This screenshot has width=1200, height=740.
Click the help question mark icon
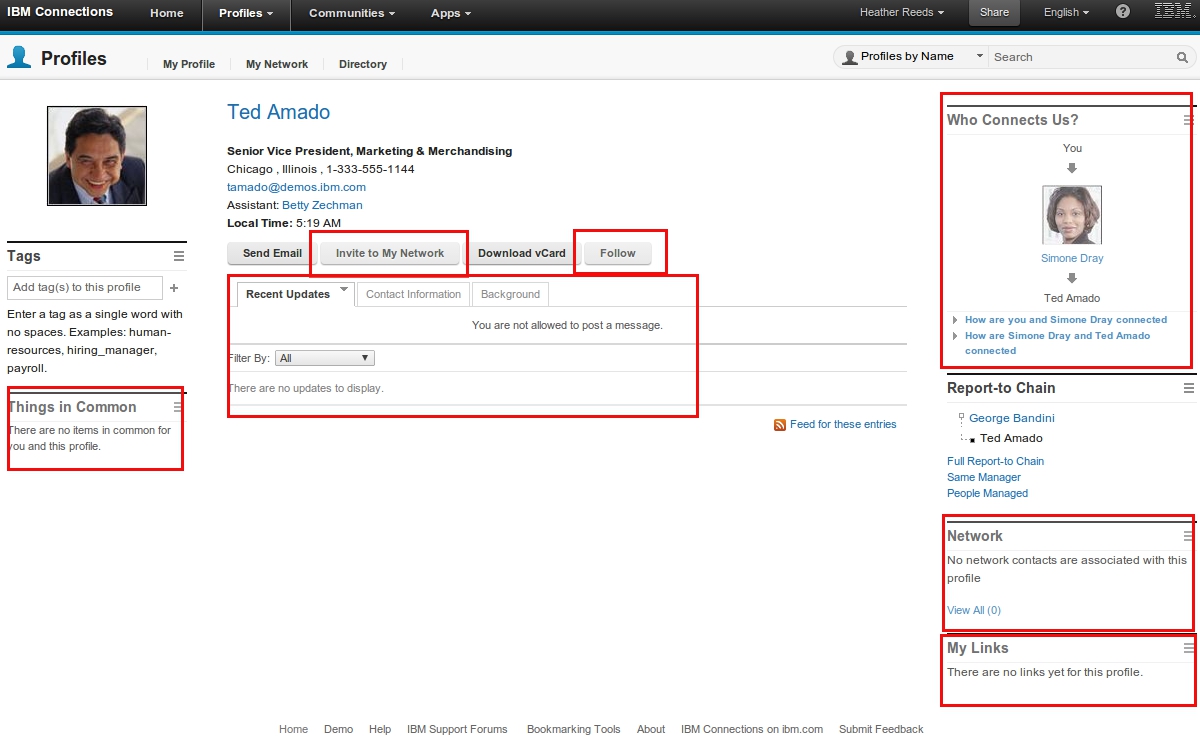point(1123,12)
